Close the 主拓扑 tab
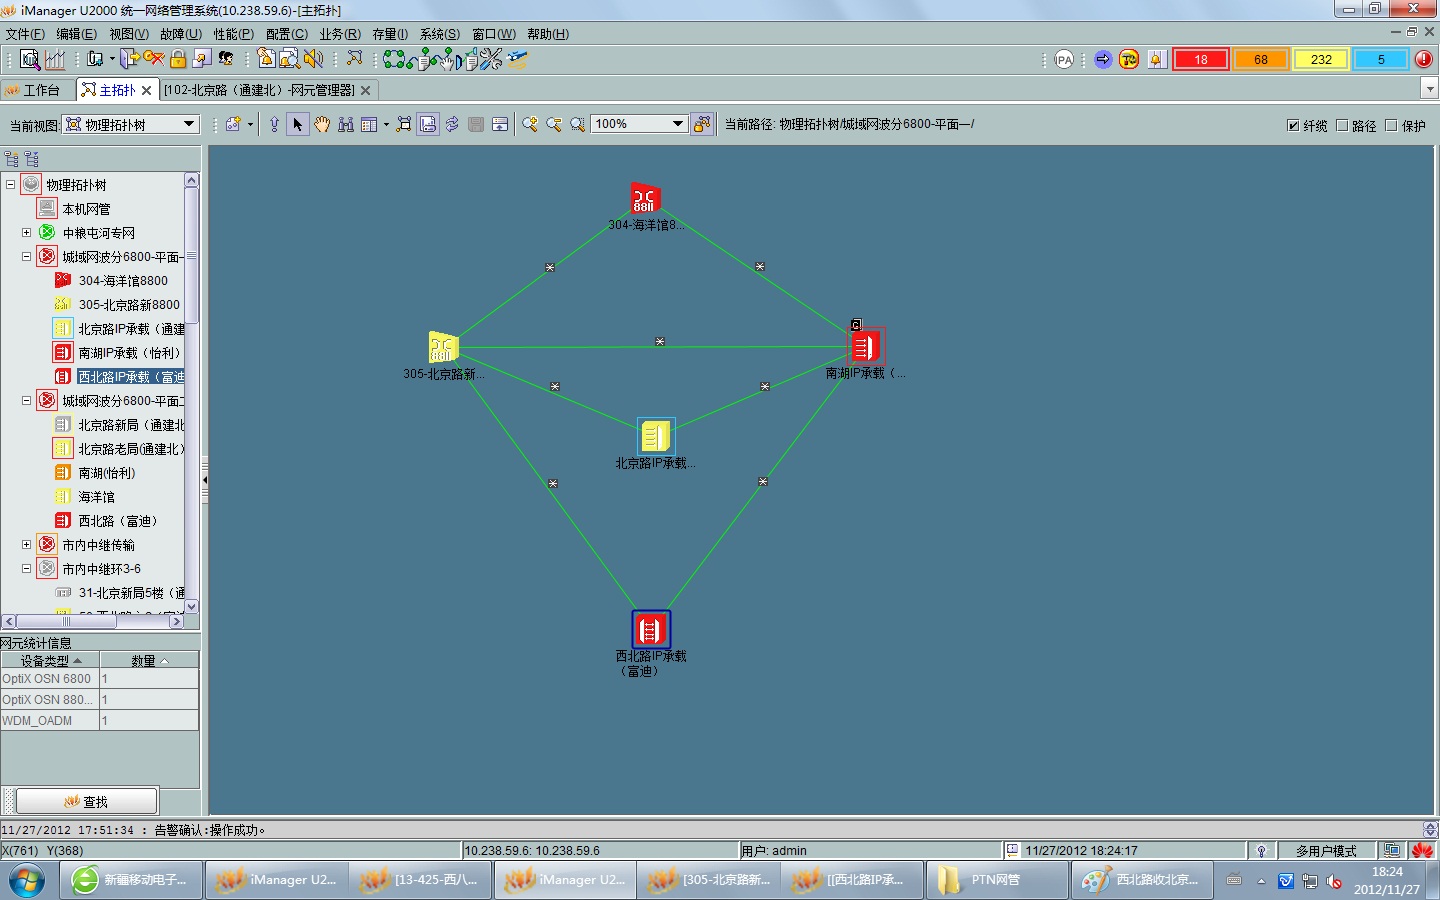Screen dimensions: 1440x900 click(x=146, y=90)
